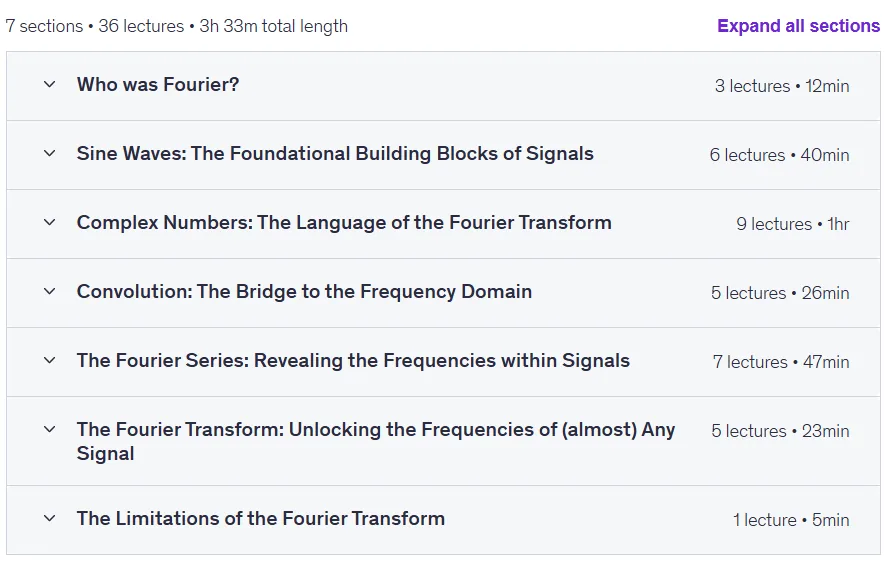Click the Expand all sections link
Viewport: 887px width, 562px height.
(x=798, y=26)
